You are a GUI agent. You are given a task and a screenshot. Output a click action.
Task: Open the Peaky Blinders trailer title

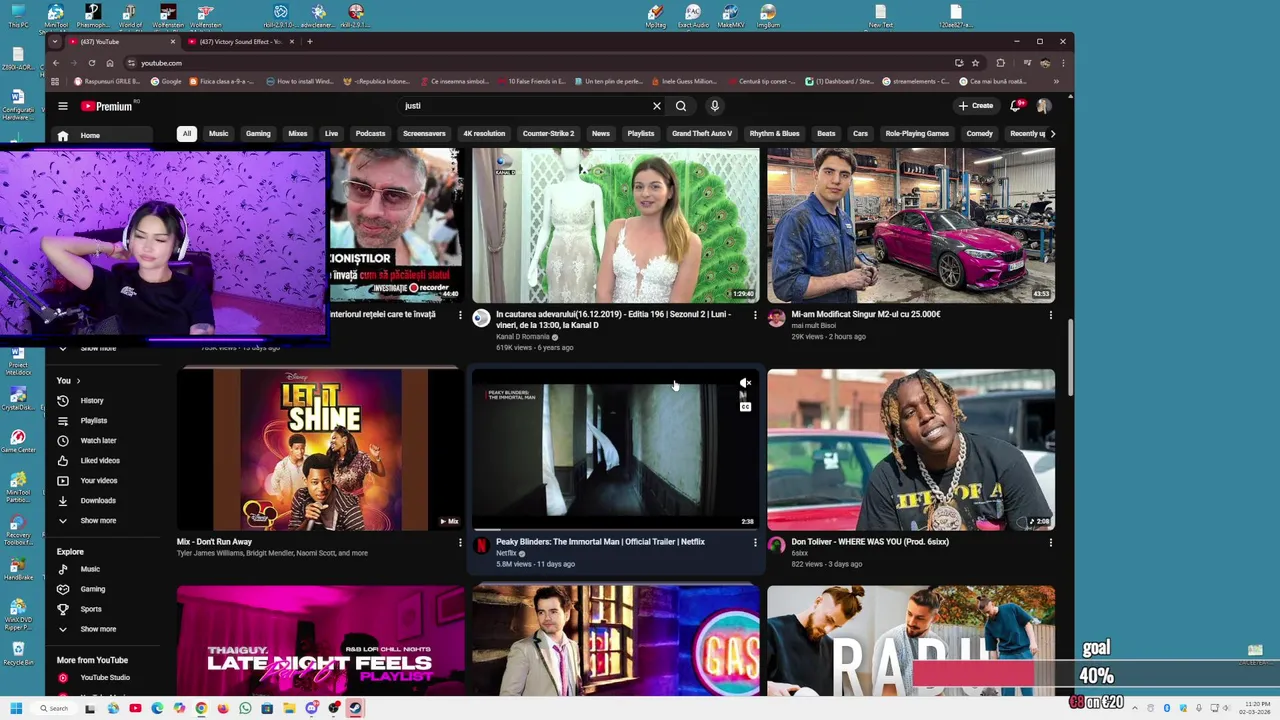(600, 542)
